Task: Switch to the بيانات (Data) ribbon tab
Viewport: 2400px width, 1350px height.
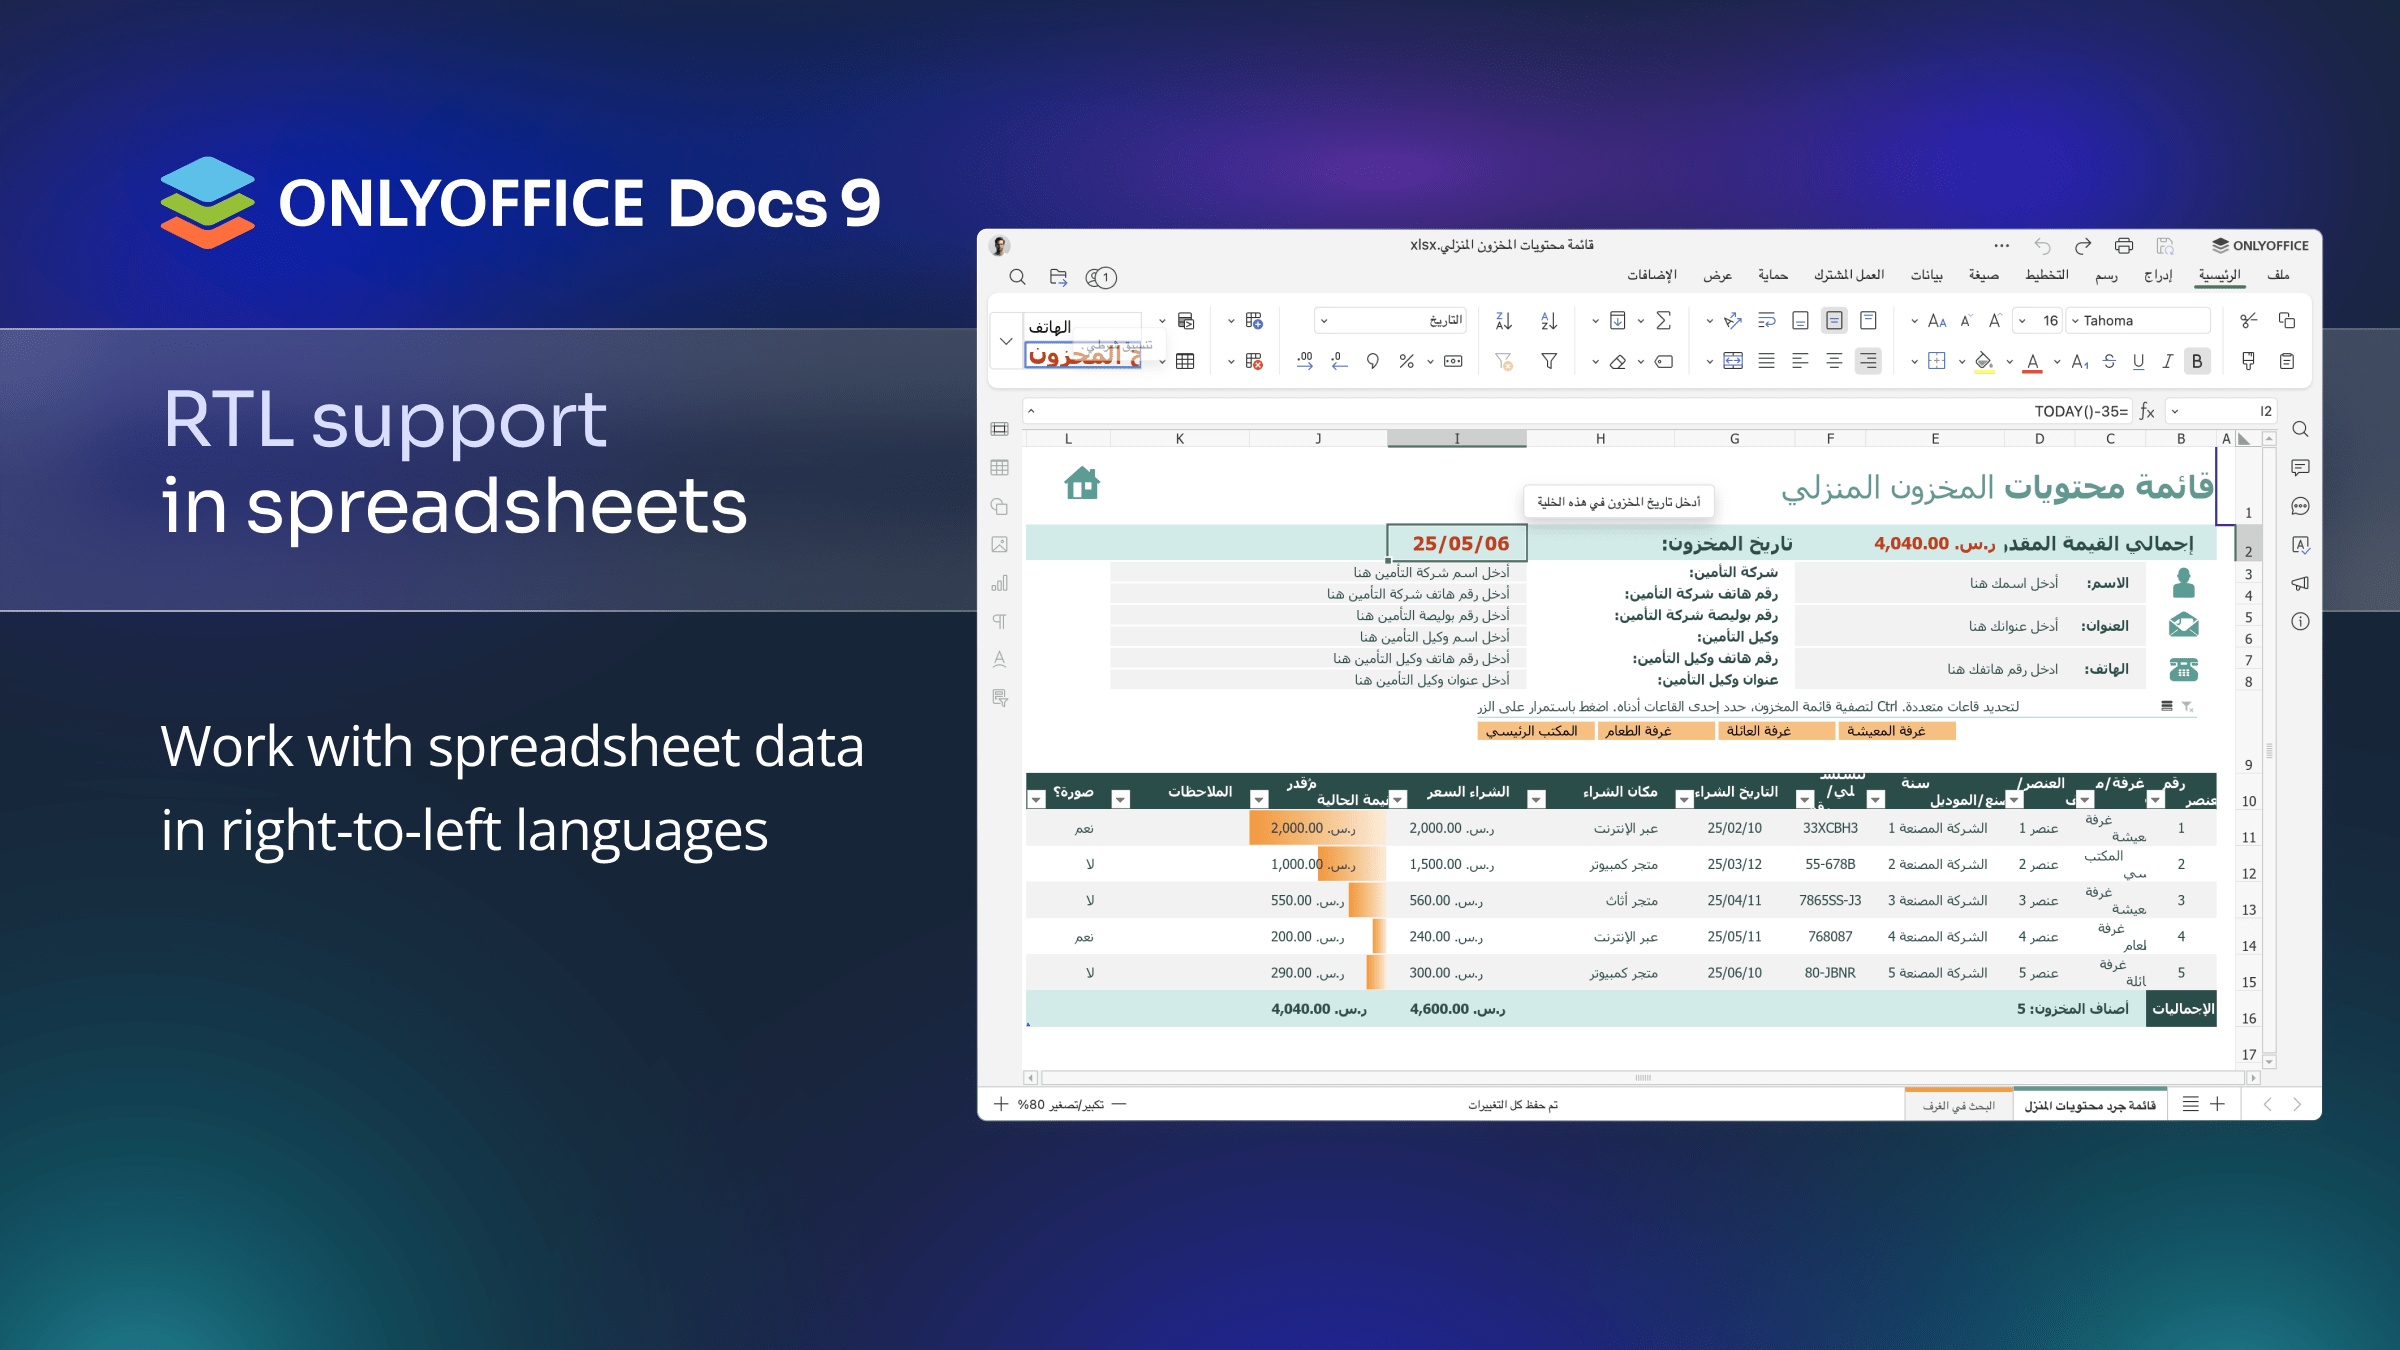Action: pos(1926,275)
